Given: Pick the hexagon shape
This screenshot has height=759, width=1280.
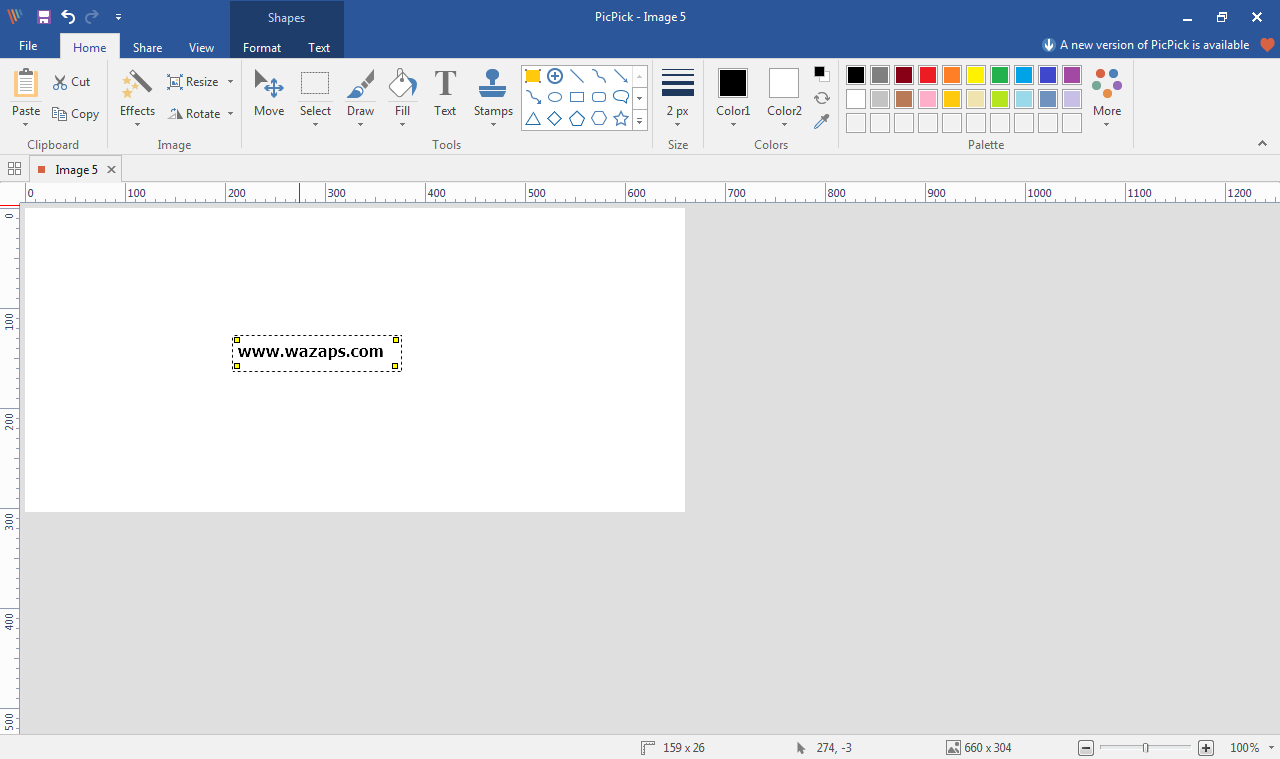Looking at the screenshot, I should 599,119.
